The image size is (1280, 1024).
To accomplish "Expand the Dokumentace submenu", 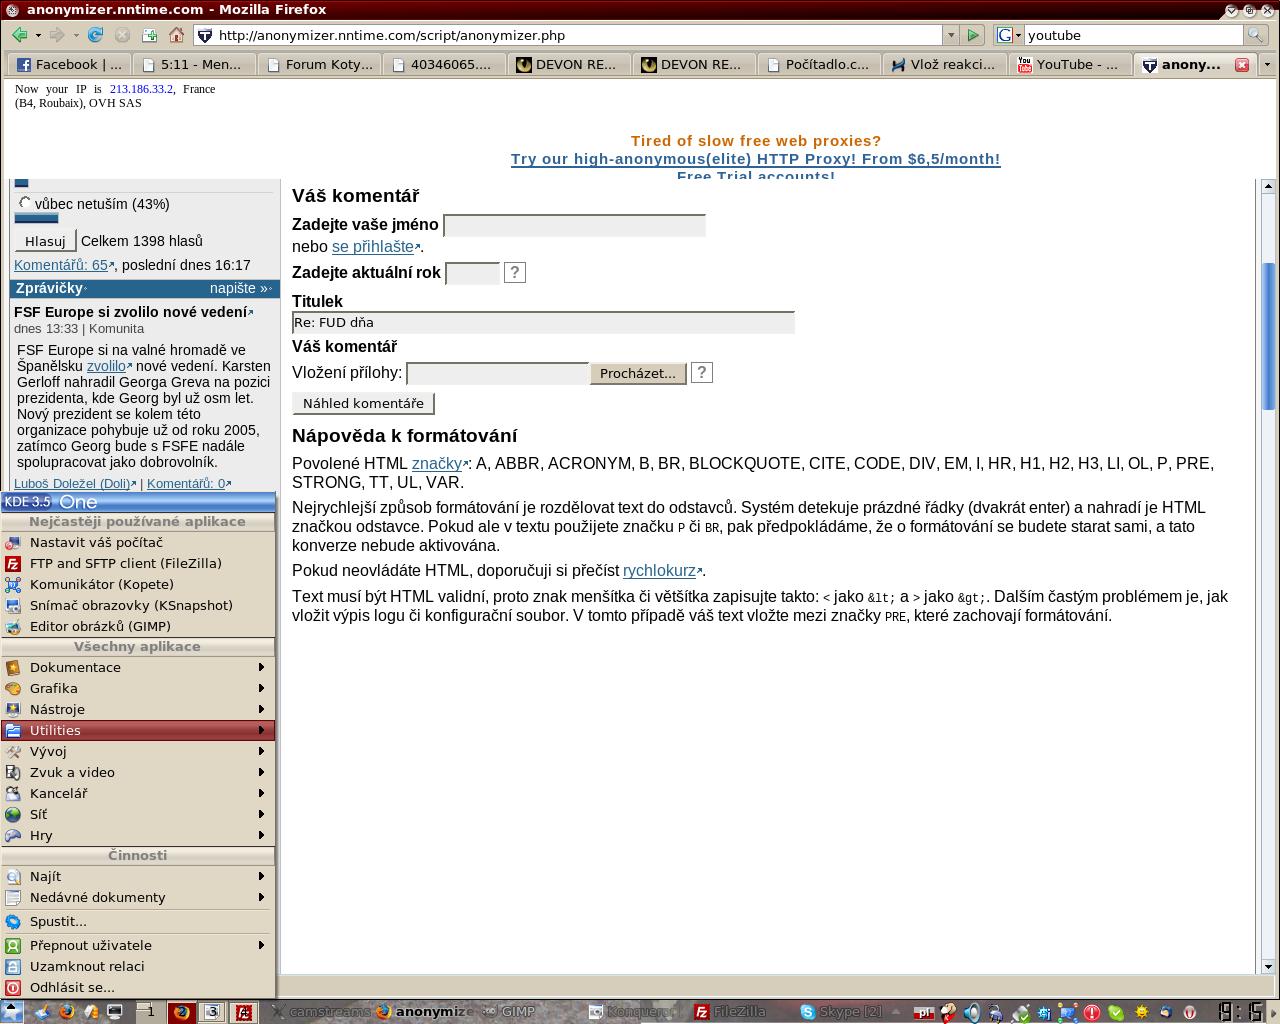I will point(138,667).
